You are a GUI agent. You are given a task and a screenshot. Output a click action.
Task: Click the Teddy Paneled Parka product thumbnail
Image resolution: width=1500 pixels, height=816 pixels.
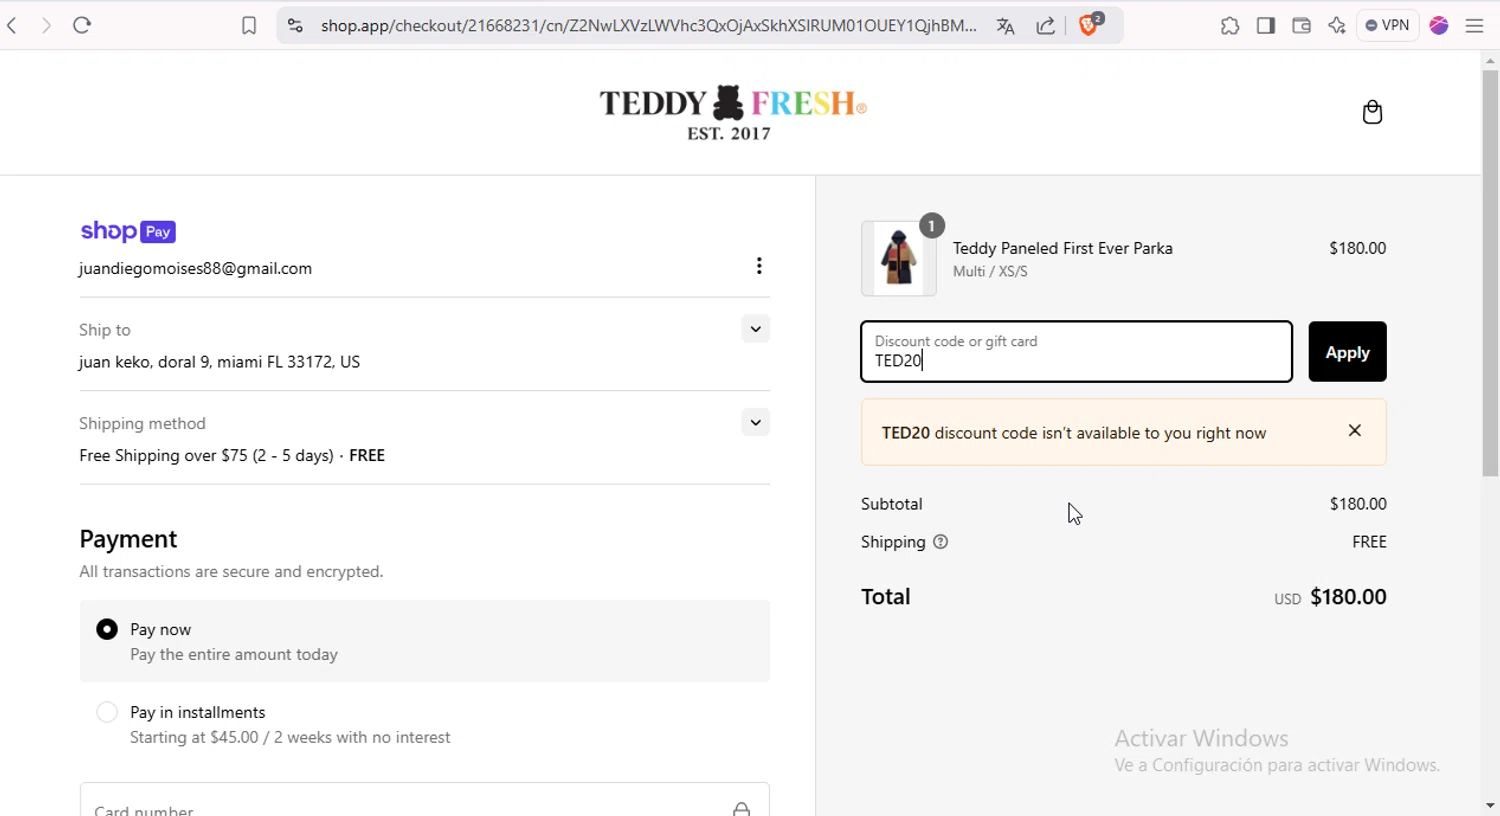tap(898, 259)
